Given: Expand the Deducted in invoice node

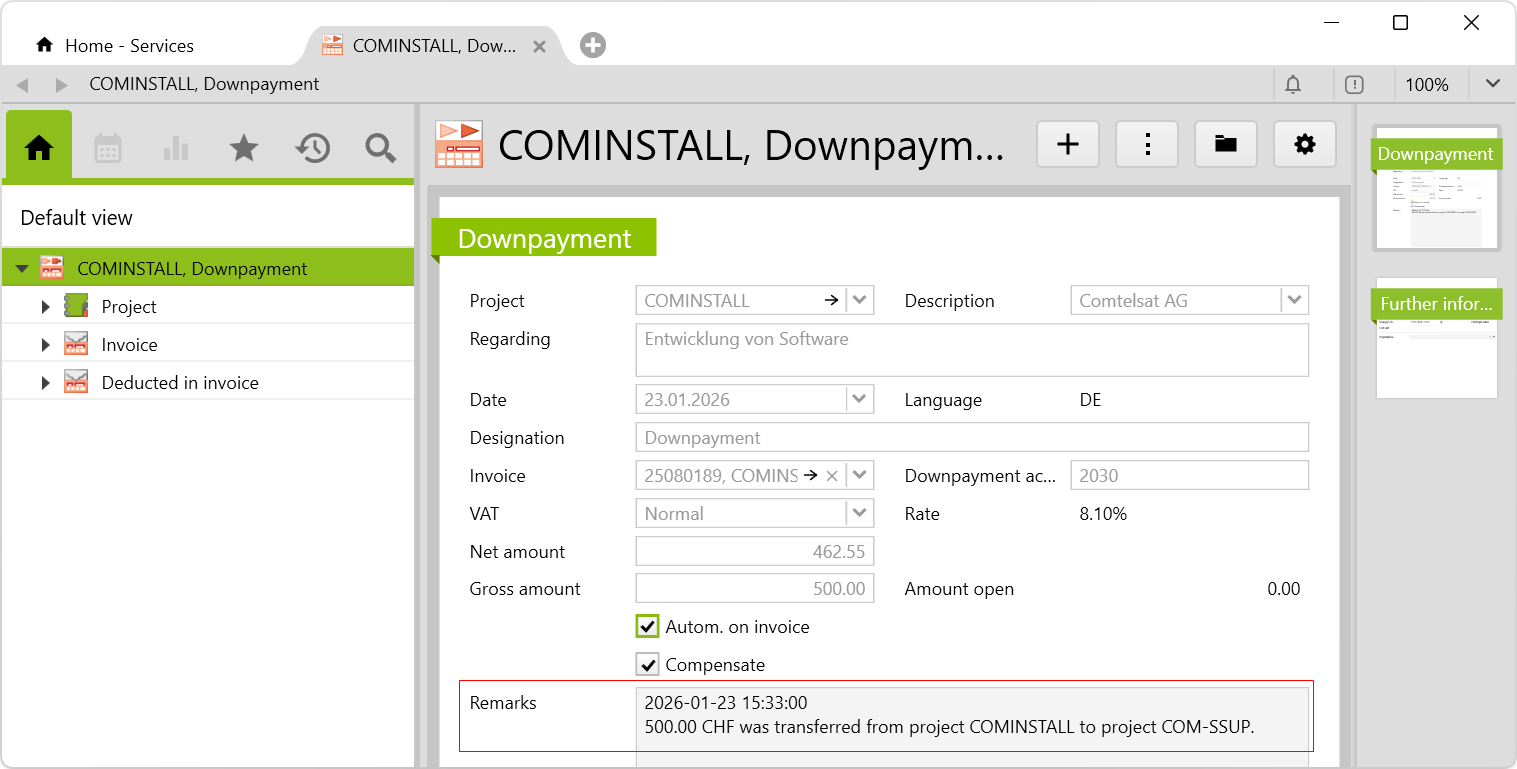Looking at the screenshot, I should [45, 383].
